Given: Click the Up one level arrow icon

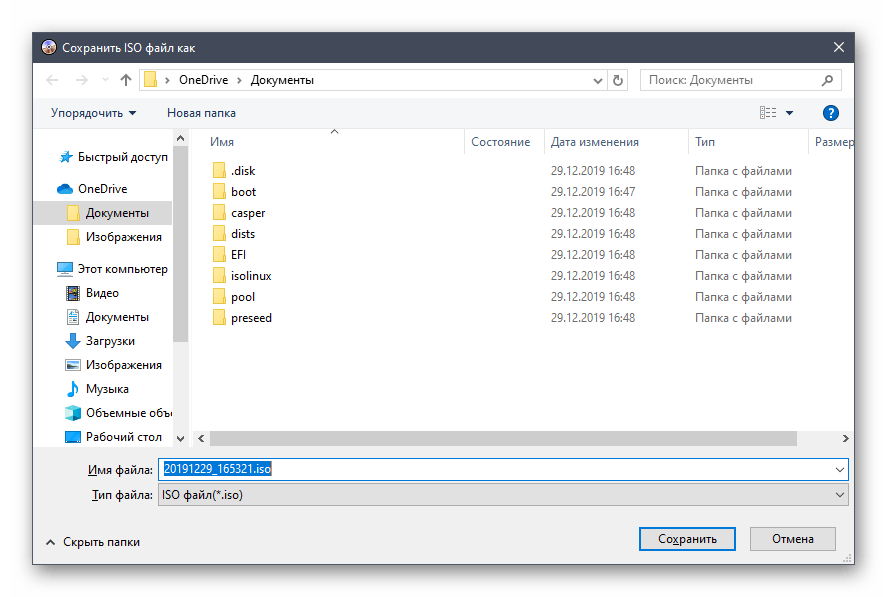Looking at the screenshot, I should [x=126, y=80].
